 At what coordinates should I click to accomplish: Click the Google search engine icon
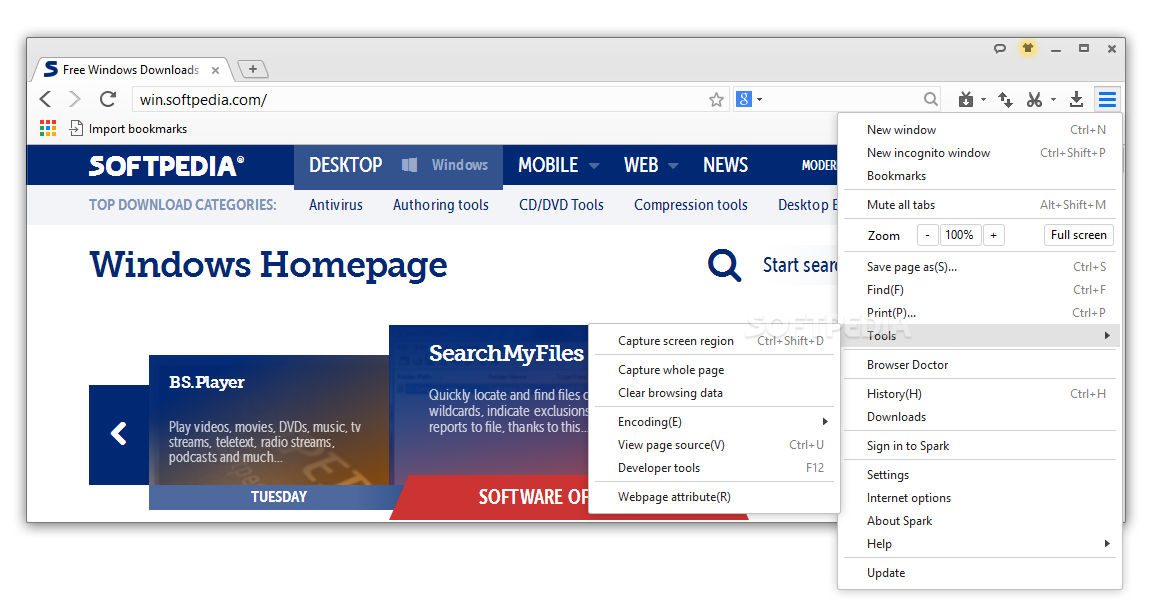744,99
